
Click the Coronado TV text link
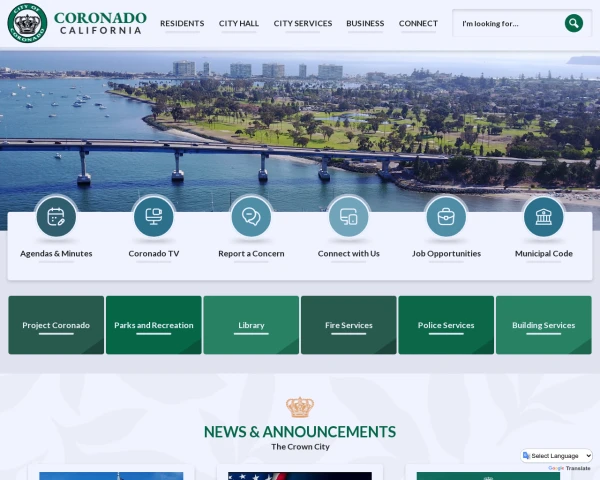(154, 253)
